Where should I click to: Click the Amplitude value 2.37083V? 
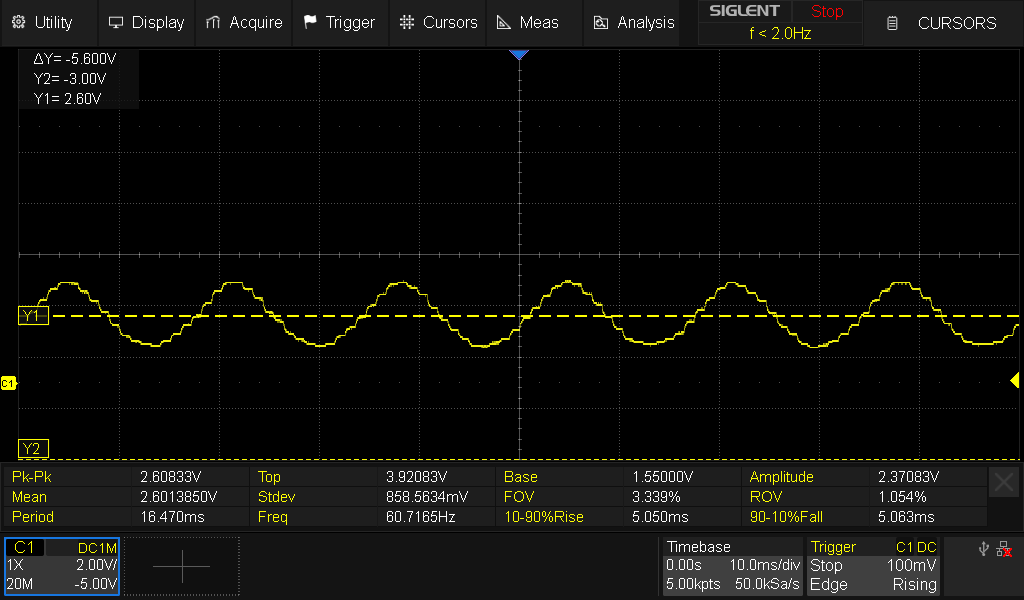(908, 477)
